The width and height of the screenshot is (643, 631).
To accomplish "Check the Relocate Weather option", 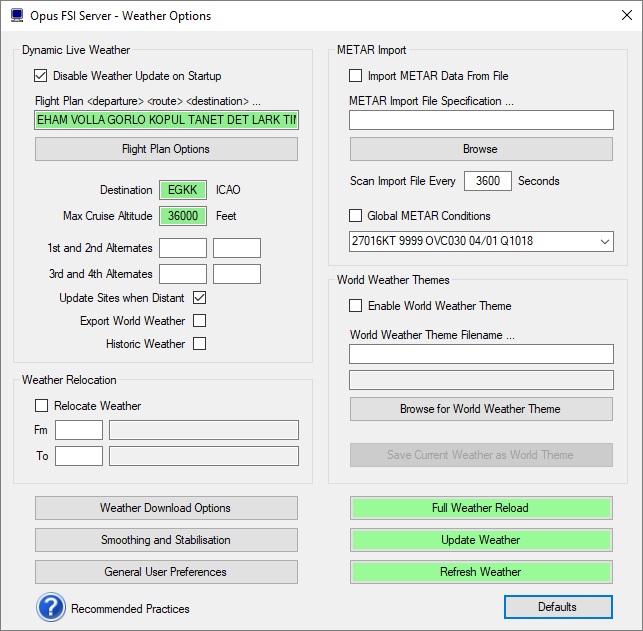I will [41, 405].
